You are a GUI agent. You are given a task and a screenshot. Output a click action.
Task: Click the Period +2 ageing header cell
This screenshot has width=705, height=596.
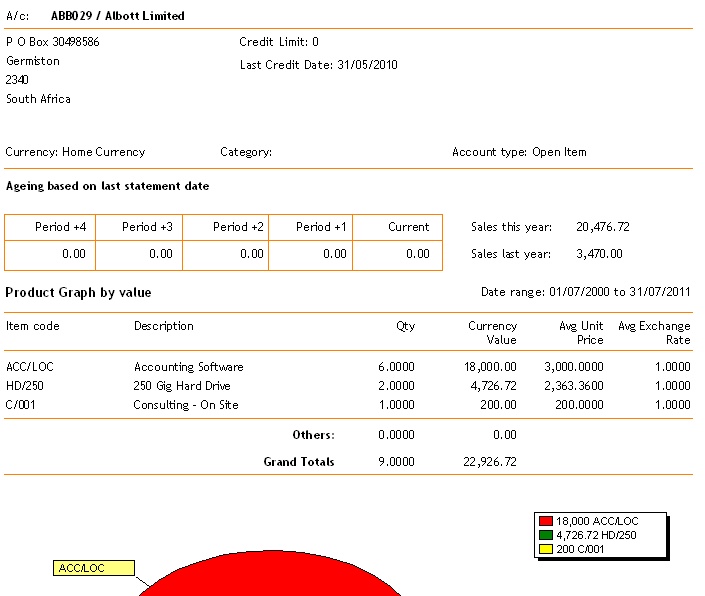point(238,227)
